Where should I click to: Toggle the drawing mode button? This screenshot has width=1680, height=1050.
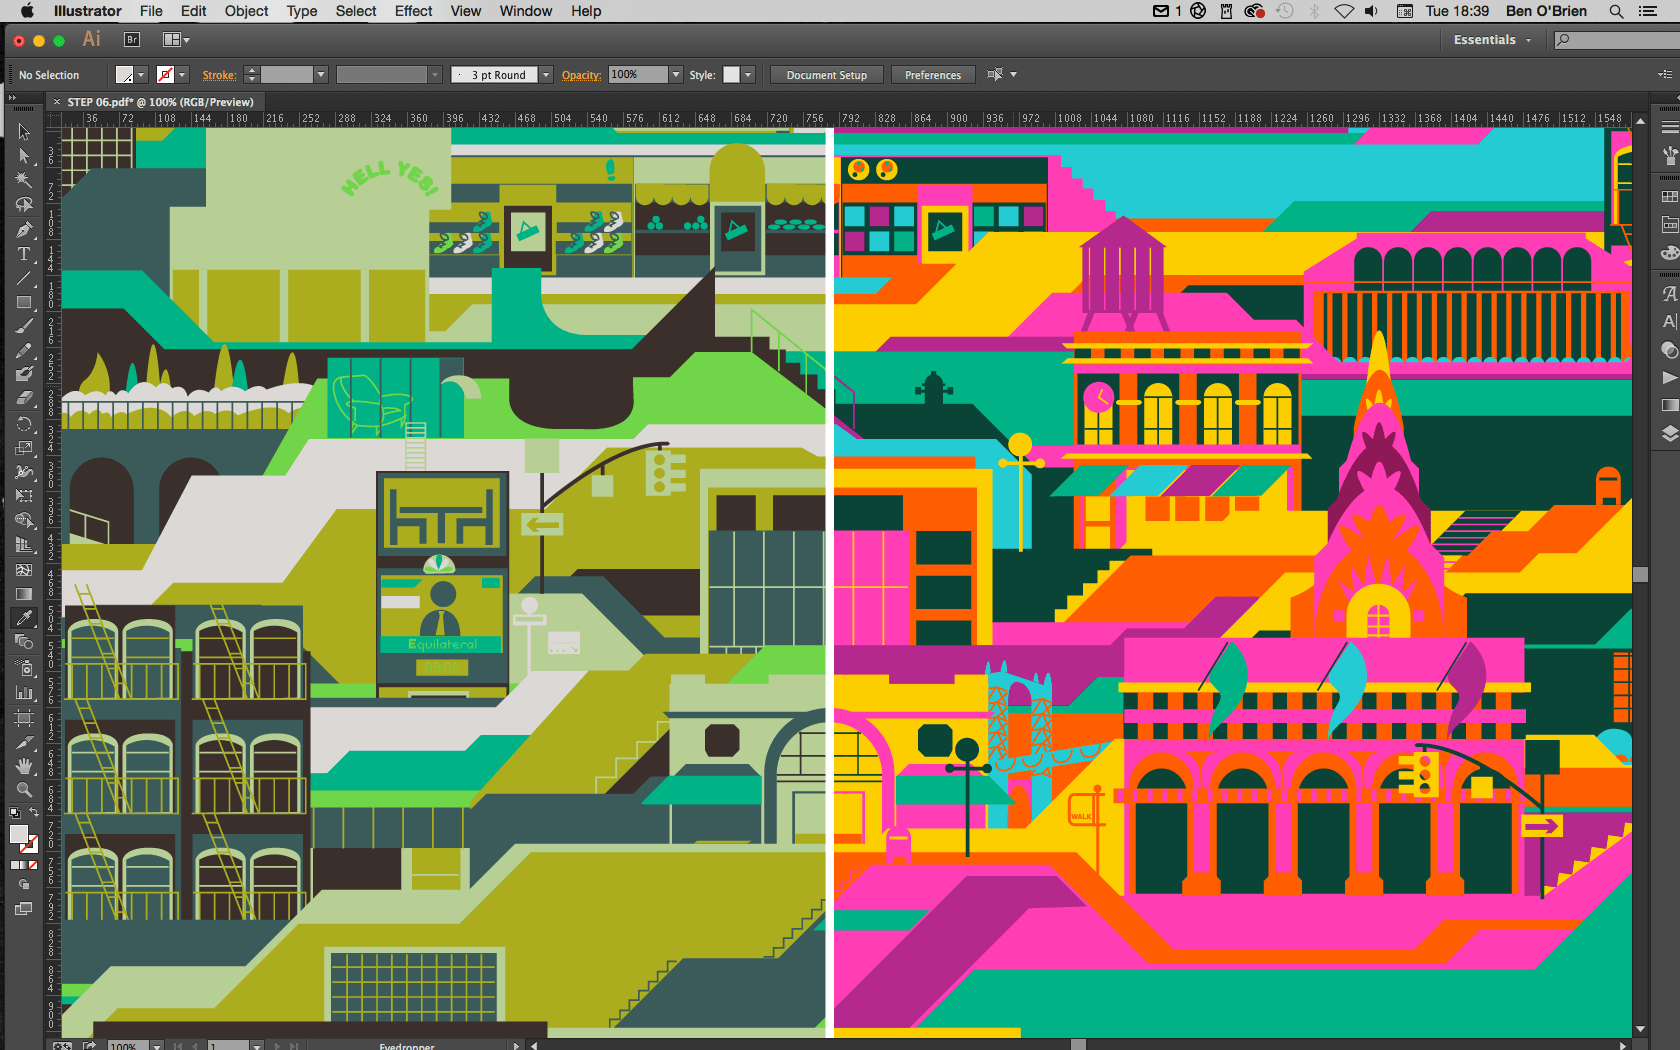coord(24,885)
